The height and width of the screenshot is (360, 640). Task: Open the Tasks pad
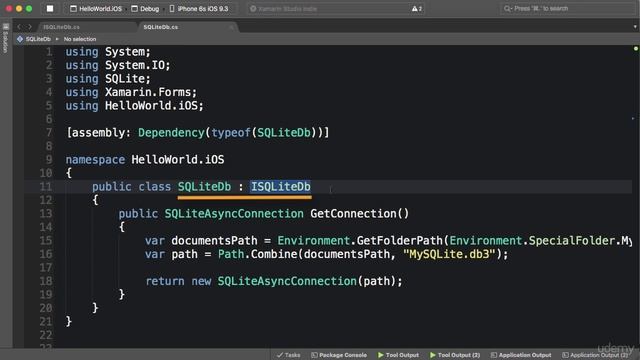289,355
